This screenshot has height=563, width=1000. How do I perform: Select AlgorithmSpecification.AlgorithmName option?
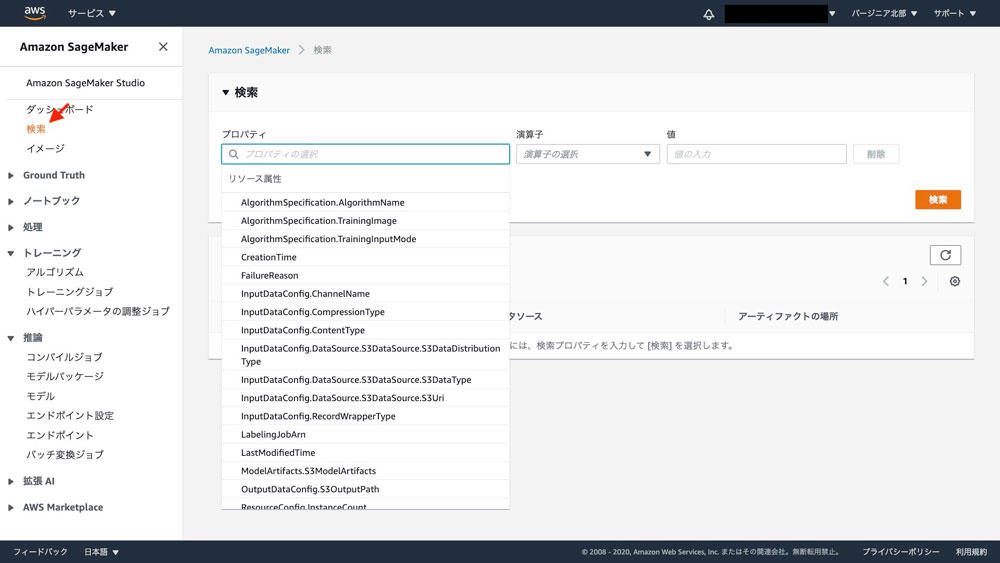pyautogui.click(x=365, y=202)
